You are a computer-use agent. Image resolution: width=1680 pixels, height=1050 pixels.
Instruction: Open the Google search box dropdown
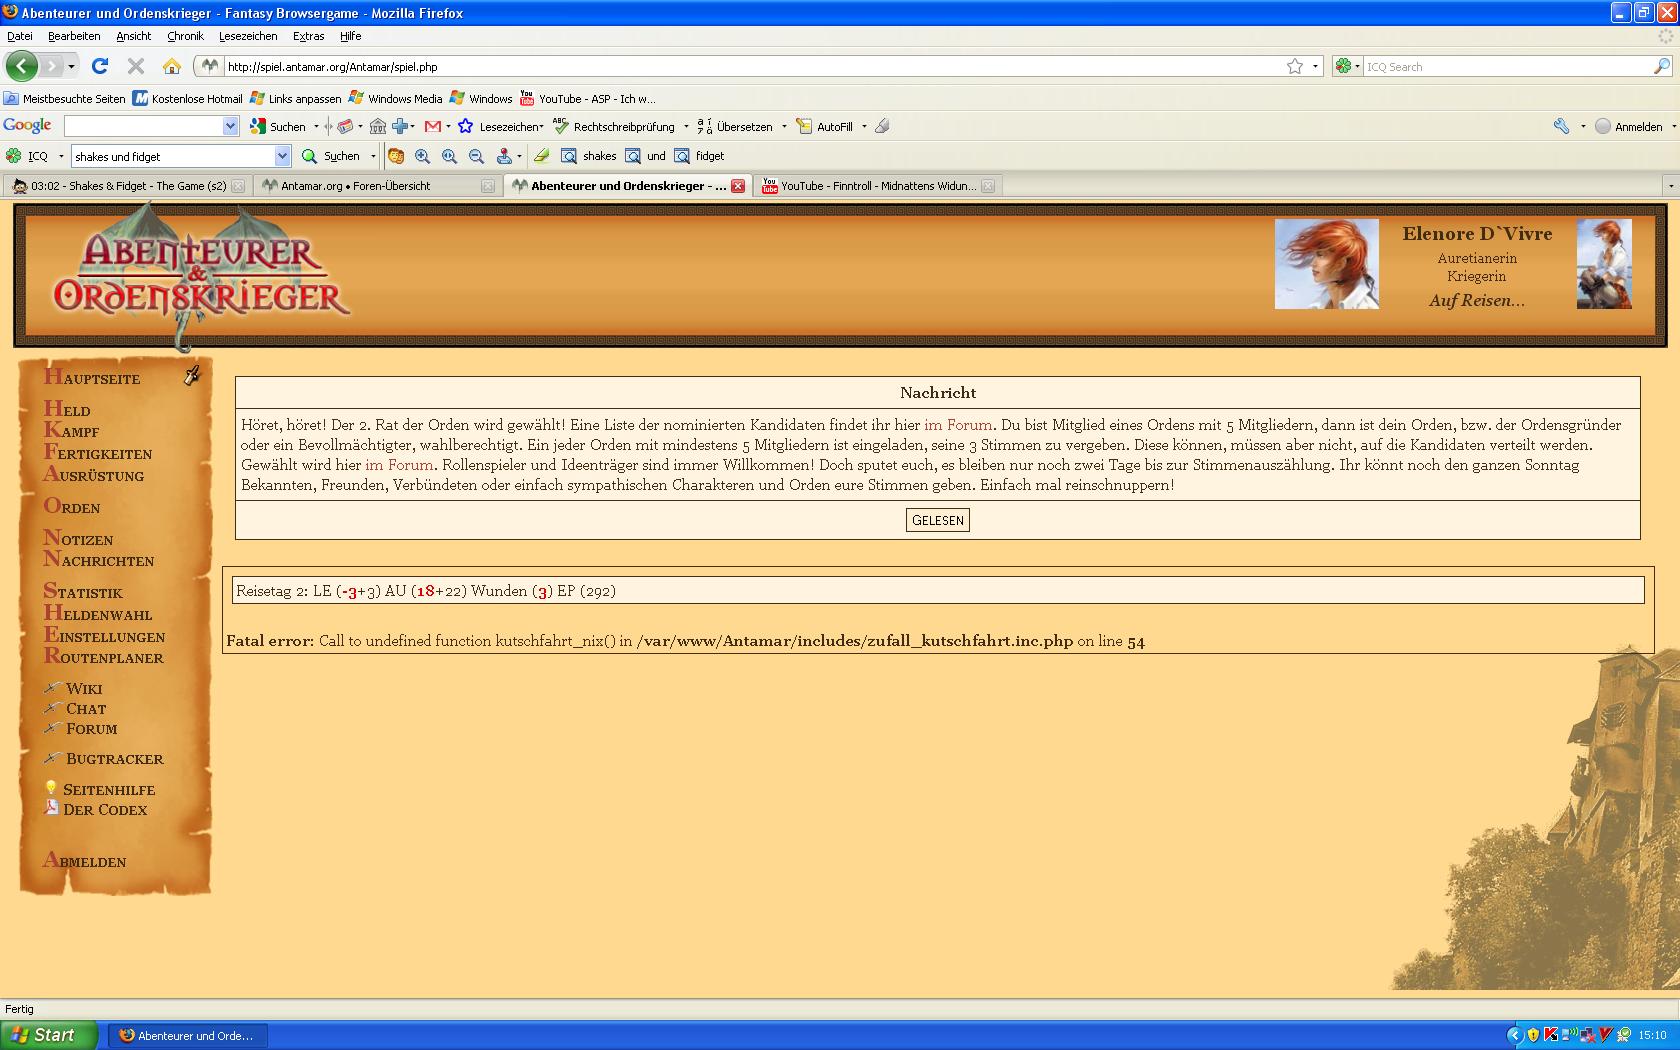coord(230,127)
